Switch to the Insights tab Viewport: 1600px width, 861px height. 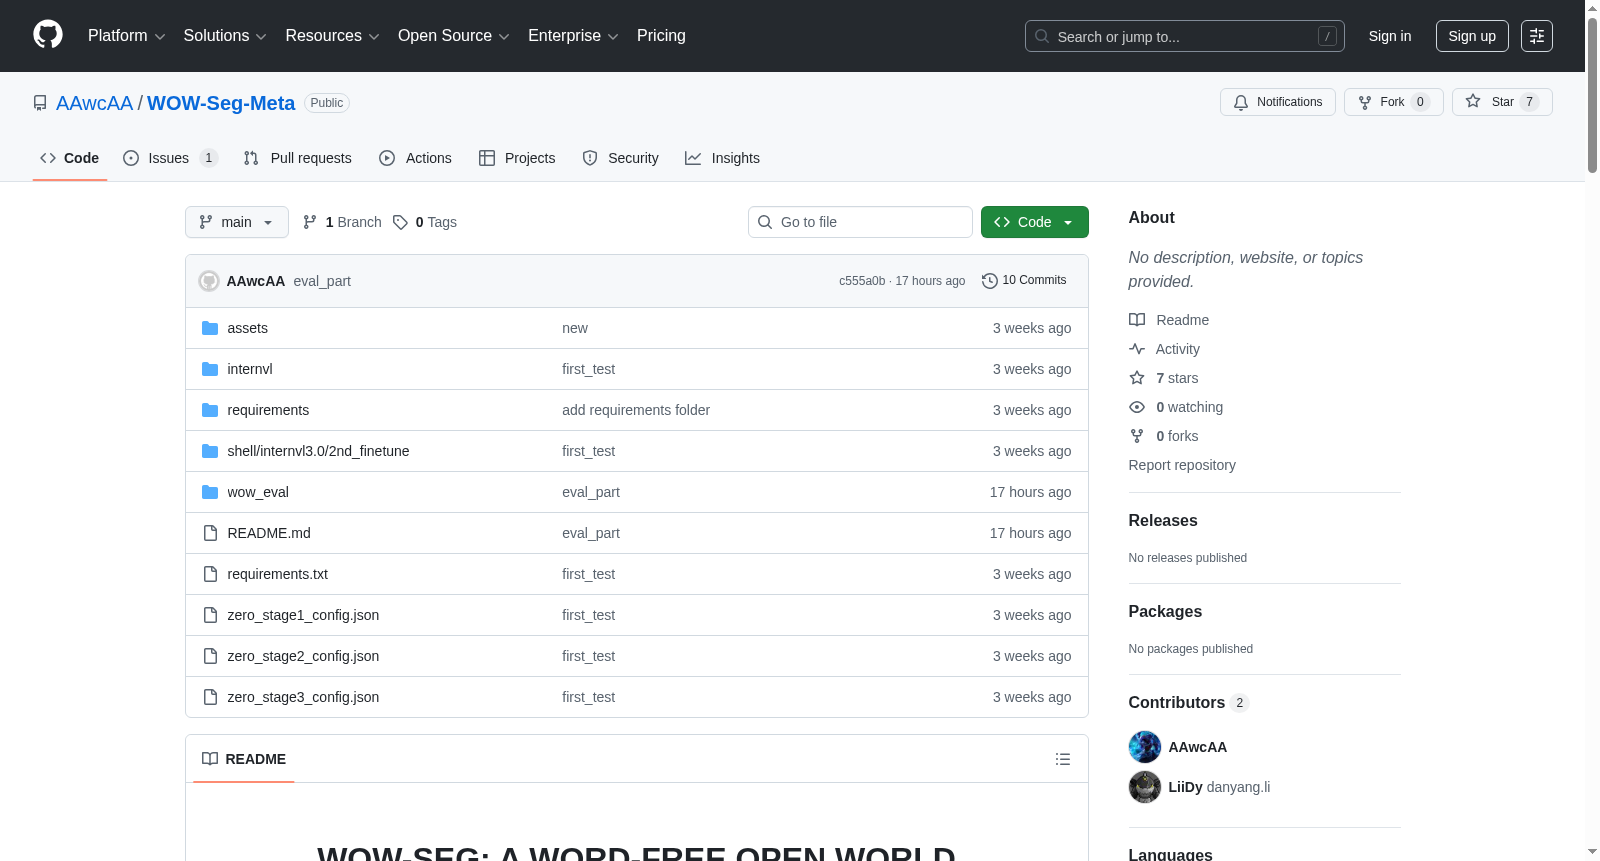[x=722, y=158]
